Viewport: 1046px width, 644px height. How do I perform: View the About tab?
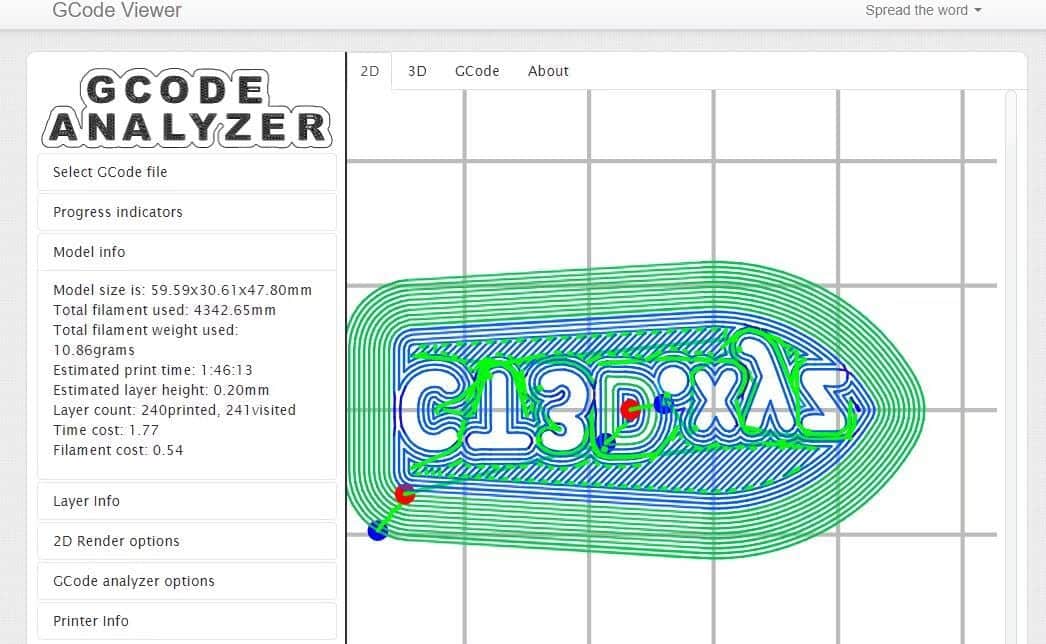[548, 70]
